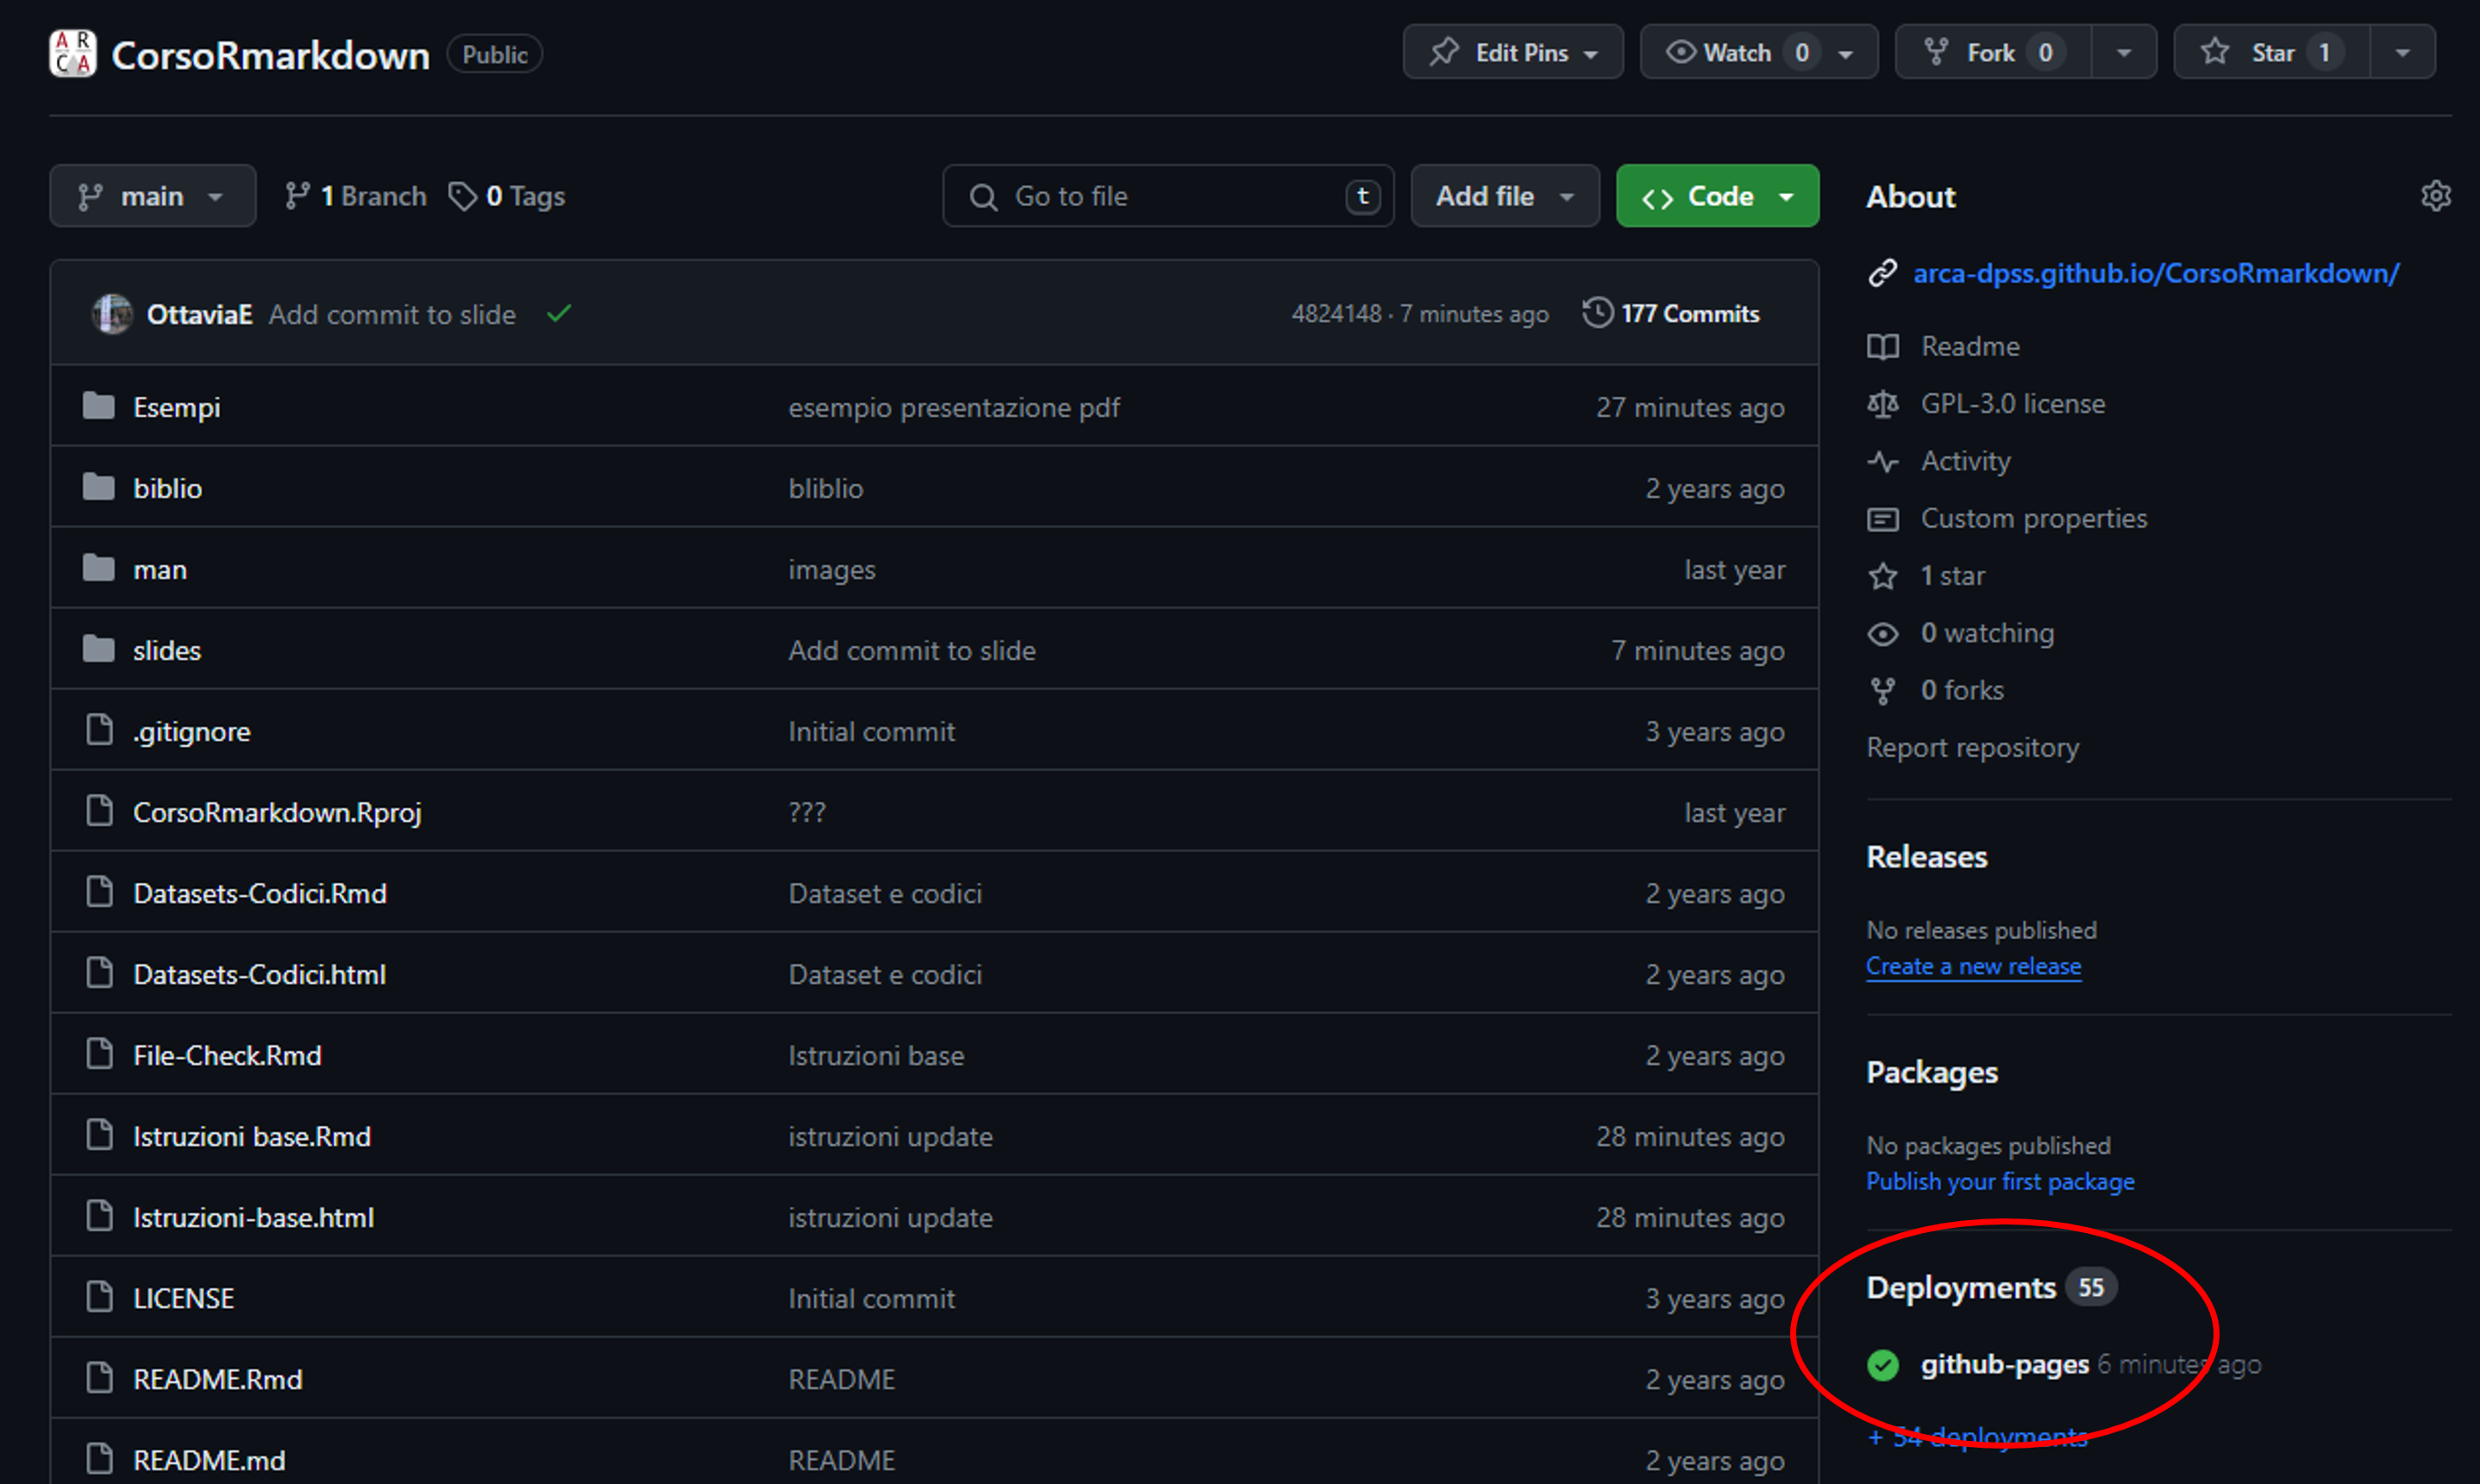Fork this repository using Fork button

click(1993, 52)
